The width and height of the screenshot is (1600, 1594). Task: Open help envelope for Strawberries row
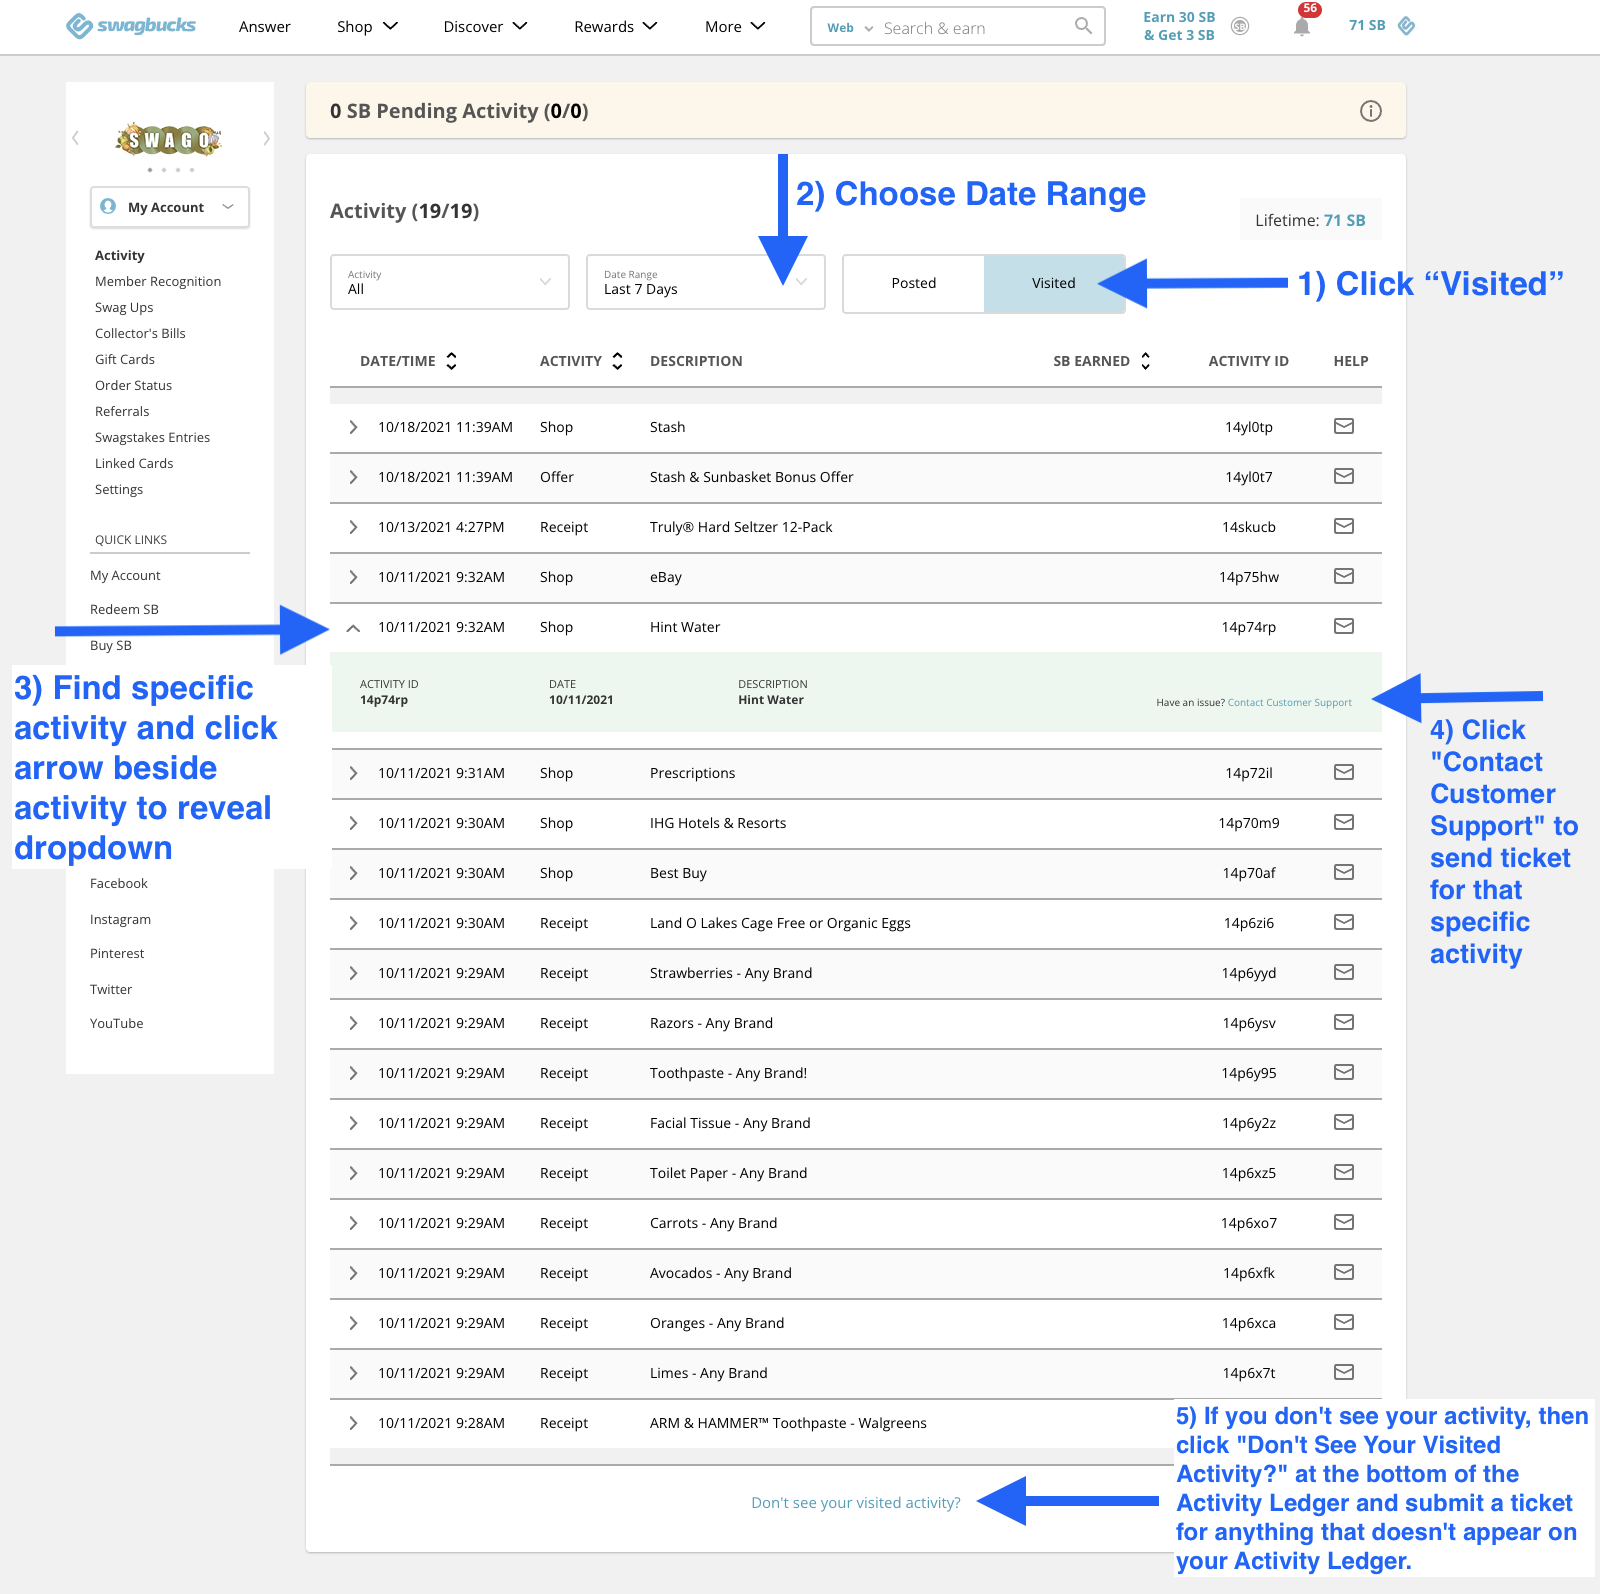[x=1344, y=972]
